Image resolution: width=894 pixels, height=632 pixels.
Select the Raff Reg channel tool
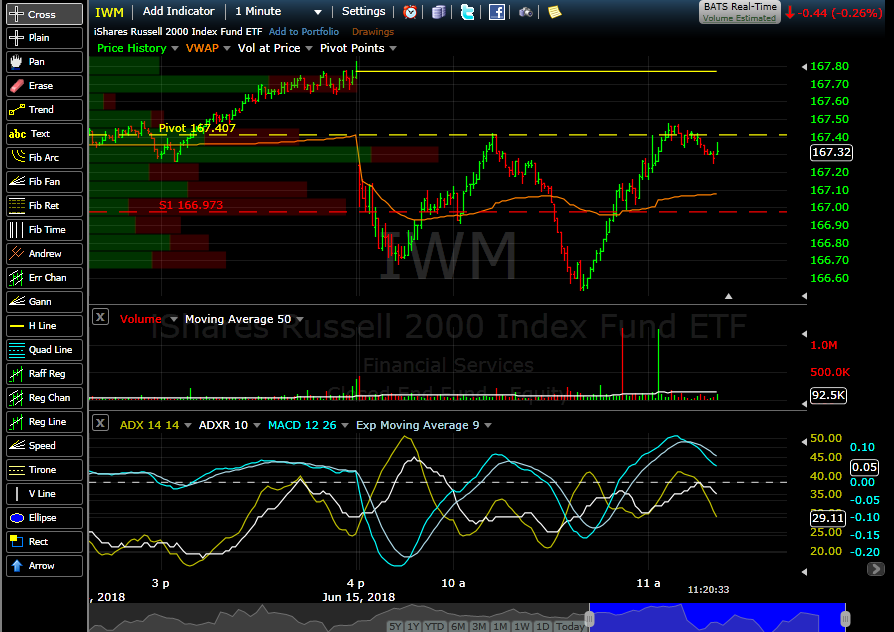tap(43, 374)
